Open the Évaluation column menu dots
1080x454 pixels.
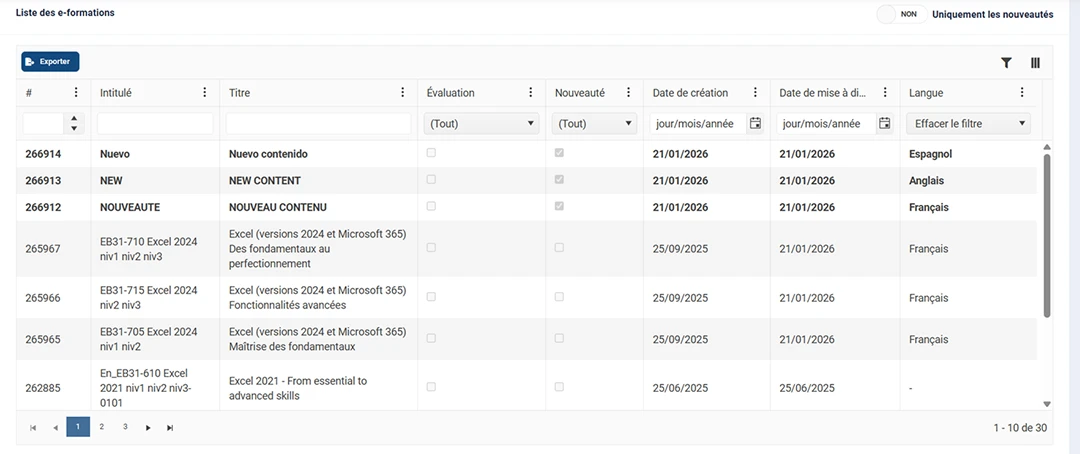click(530, 92)
